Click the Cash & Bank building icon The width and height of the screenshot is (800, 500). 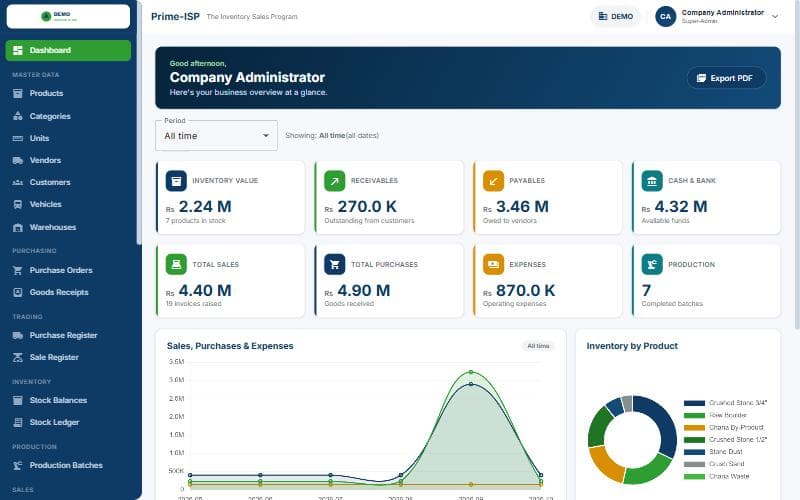coord(652,181)
